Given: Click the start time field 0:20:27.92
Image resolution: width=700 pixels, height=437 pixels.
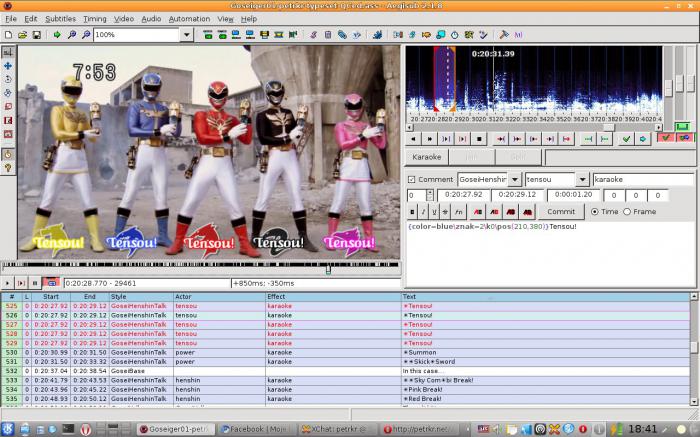Looking at the screenshot, I should pyautogui.click(x=464, y=195).
